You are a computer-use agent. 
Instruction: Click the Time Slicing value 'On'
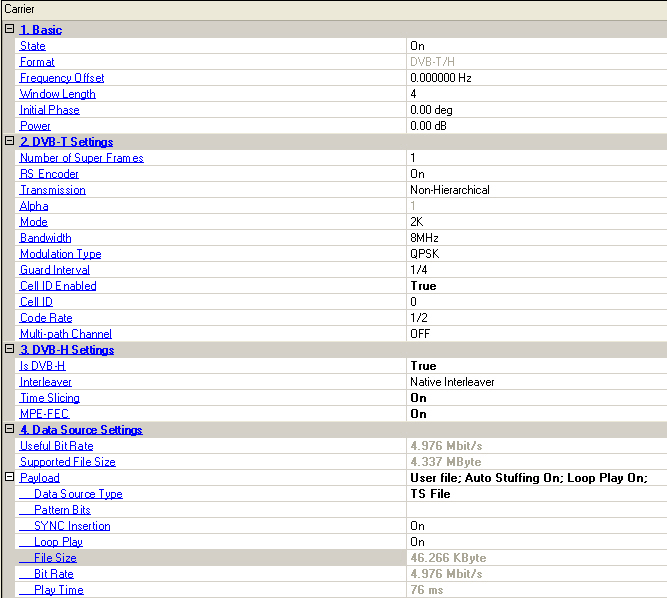tap(418, 398)
